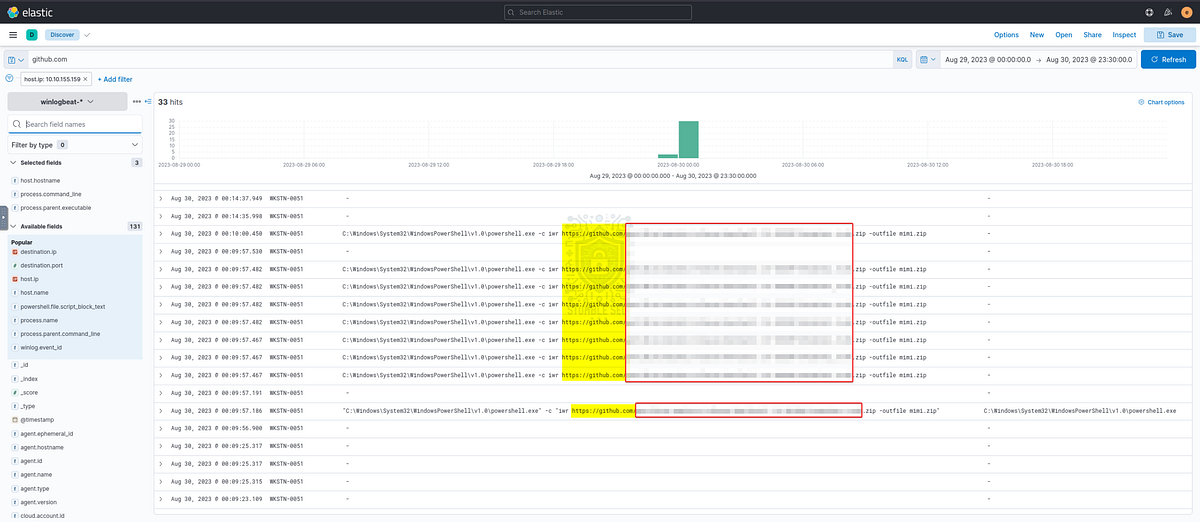The width and height of the screenshot is (1200, 531).
Task: Open the hamburger navigation menu
Action: coord(13,34)
